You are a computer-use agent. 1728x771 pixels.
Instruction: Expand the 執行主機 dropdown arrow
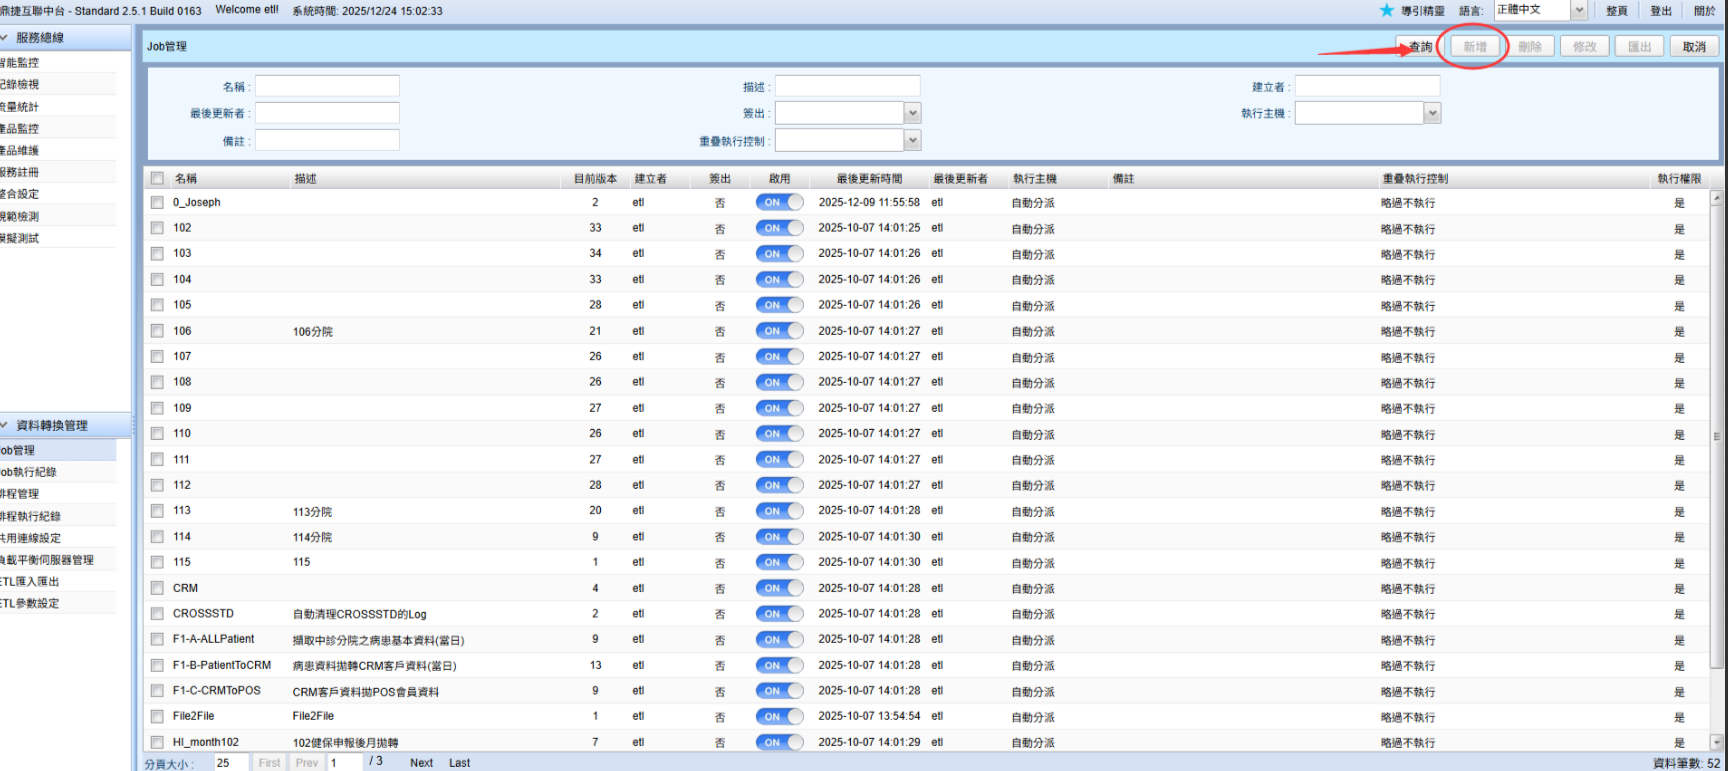[x=1432, y=113]
